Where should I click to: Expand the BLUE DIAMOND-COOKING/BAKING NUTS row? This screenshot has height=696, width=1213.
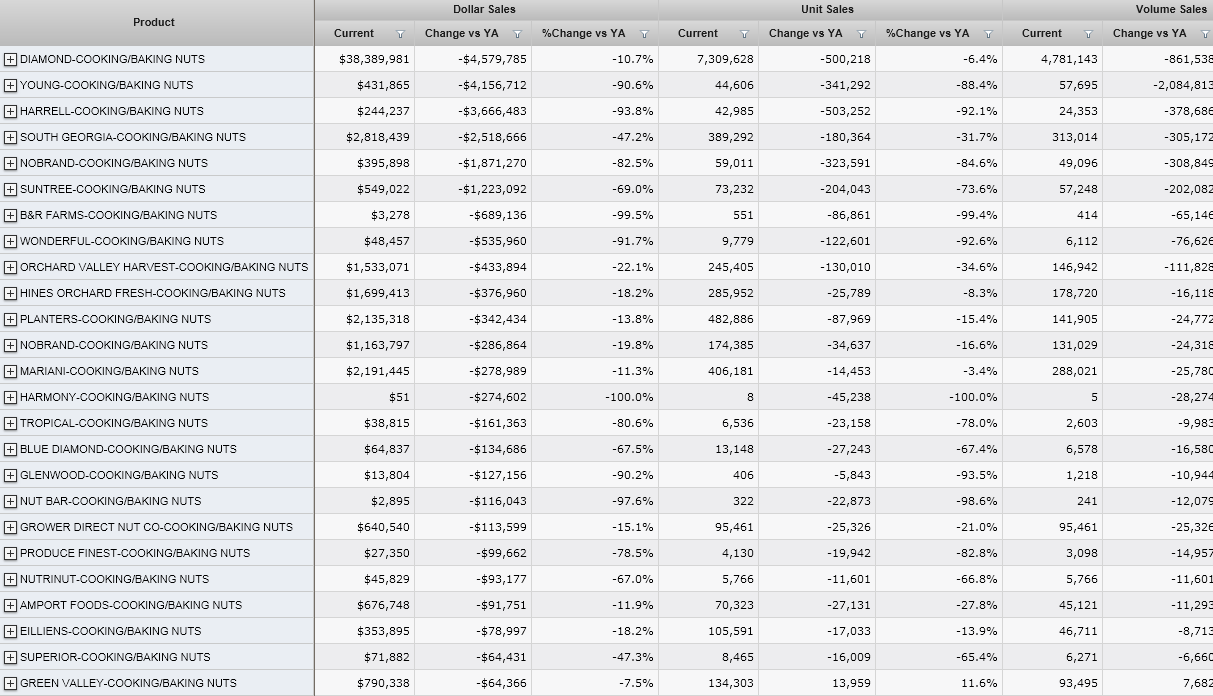click(10, 449)
